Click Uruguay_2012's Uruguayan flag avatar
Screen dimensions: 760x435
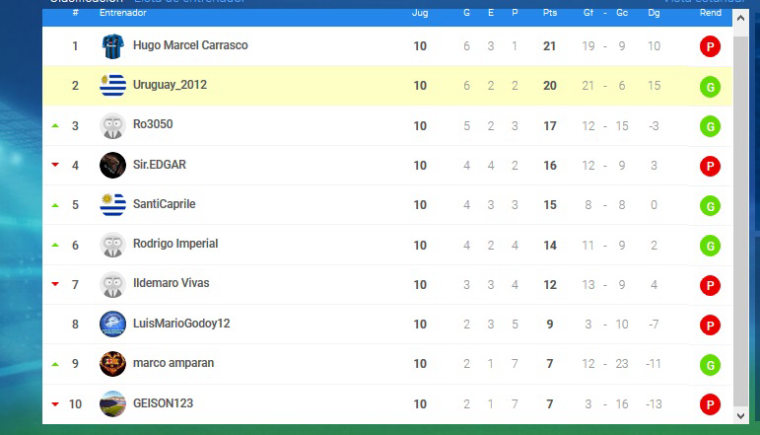click(x=112, y=85)
